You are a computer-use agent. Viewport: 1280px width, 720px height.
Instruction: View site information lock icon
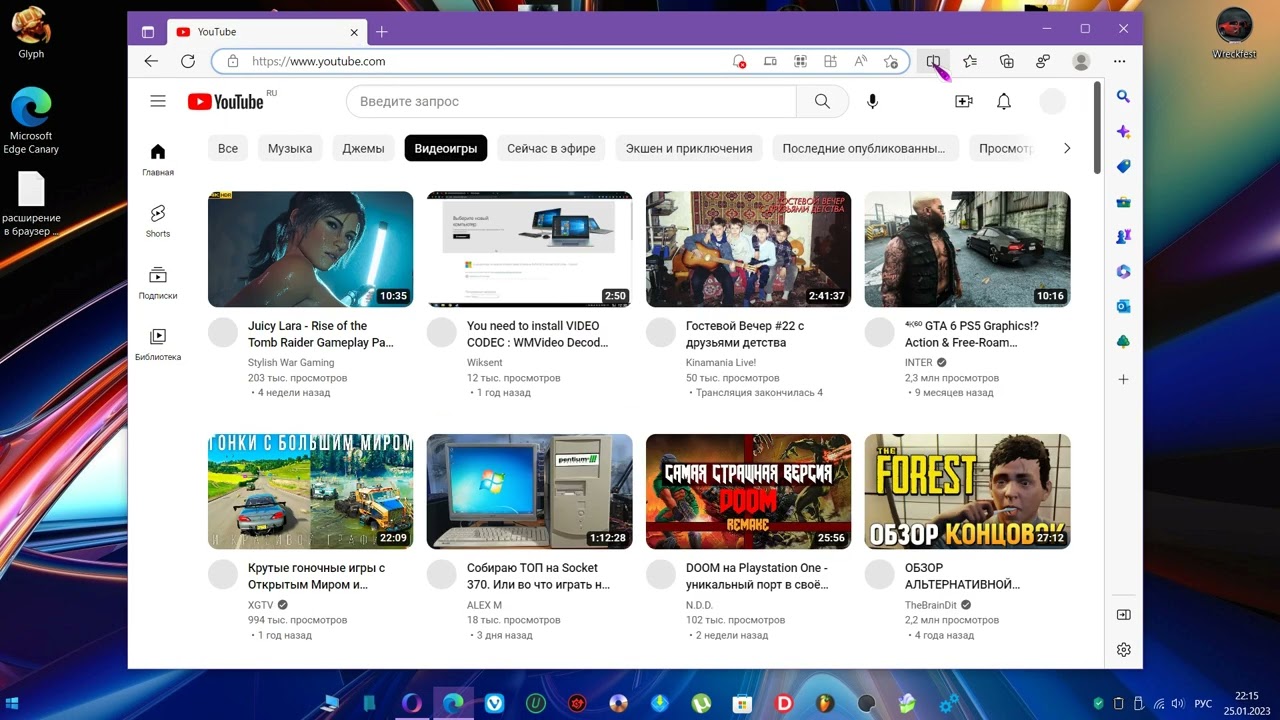(x=233, y=61)
